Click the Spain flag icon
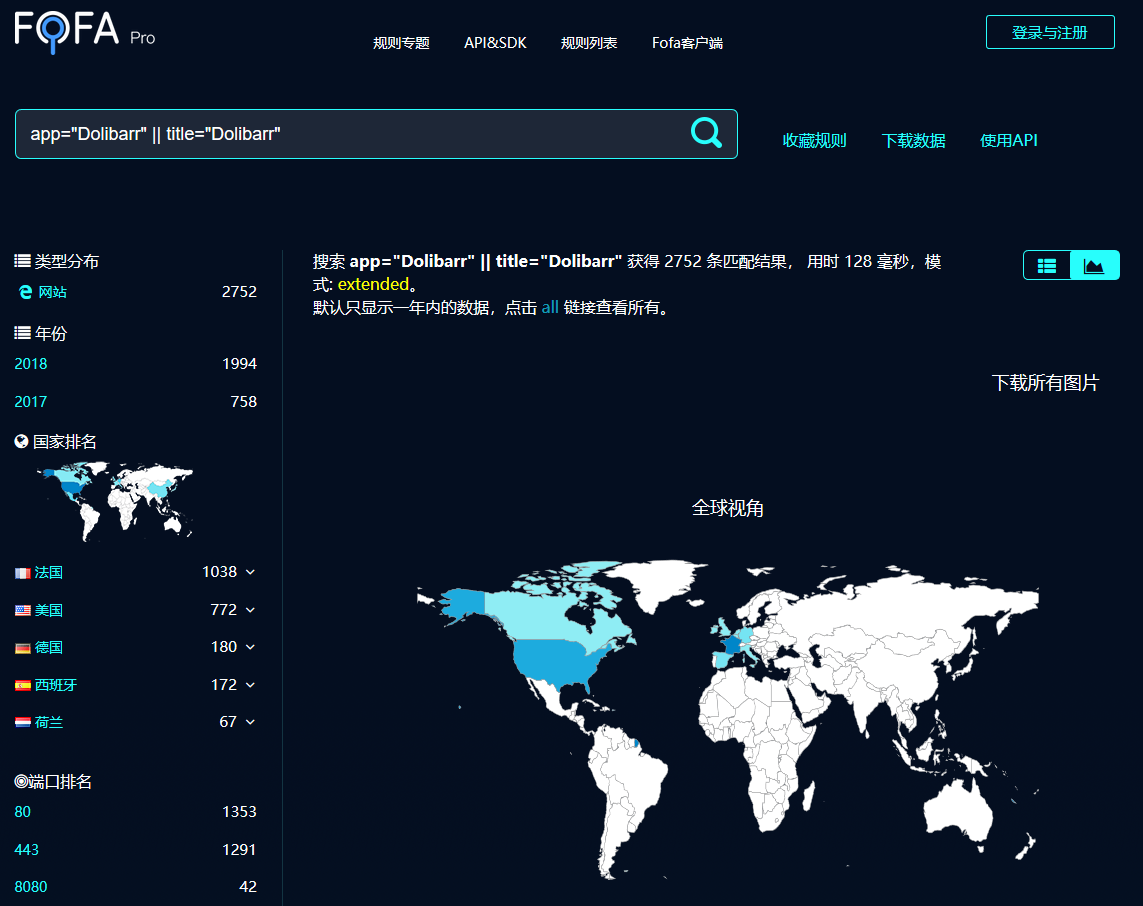The height and width of the screenshot is (906, 1143). 23,685
